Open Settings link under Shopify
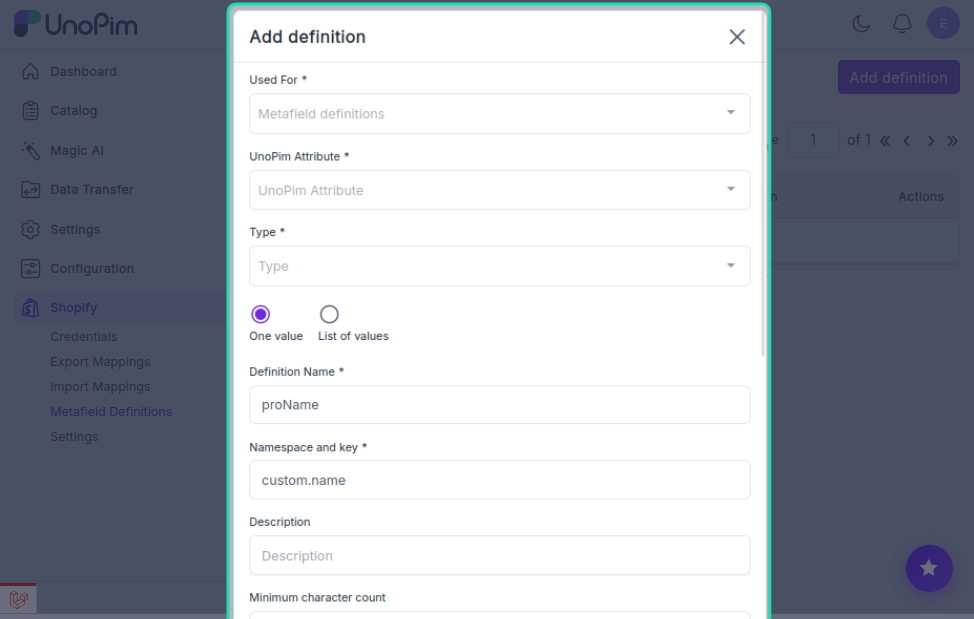Screen dimensions: 974x619 (74, 436)
